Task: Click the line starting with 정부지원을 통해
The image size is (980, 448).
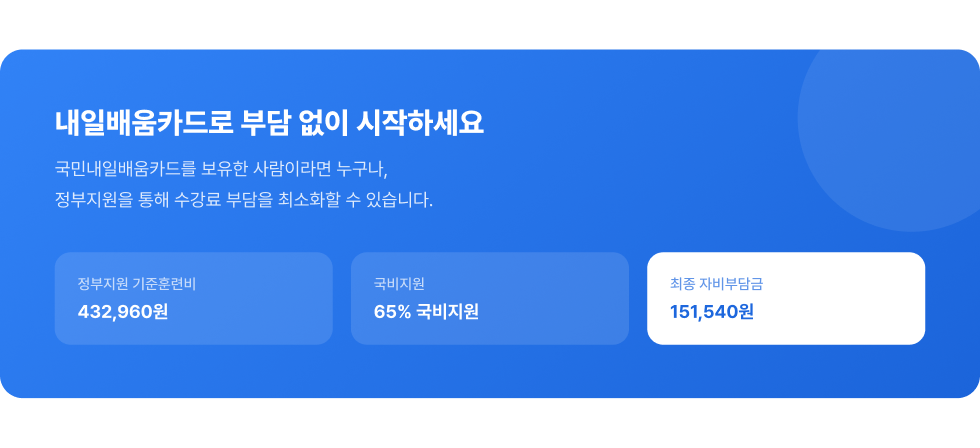Action: tap(244, 199)
